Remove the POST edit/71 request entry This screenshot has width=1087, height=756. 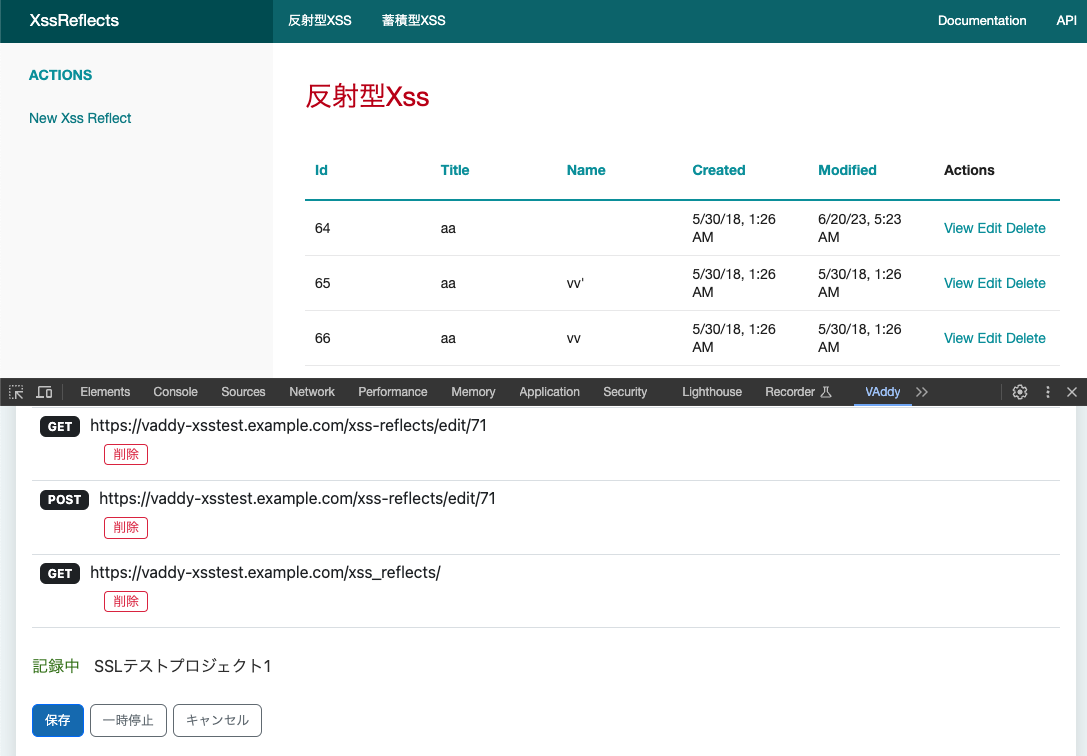coord(126,528)
